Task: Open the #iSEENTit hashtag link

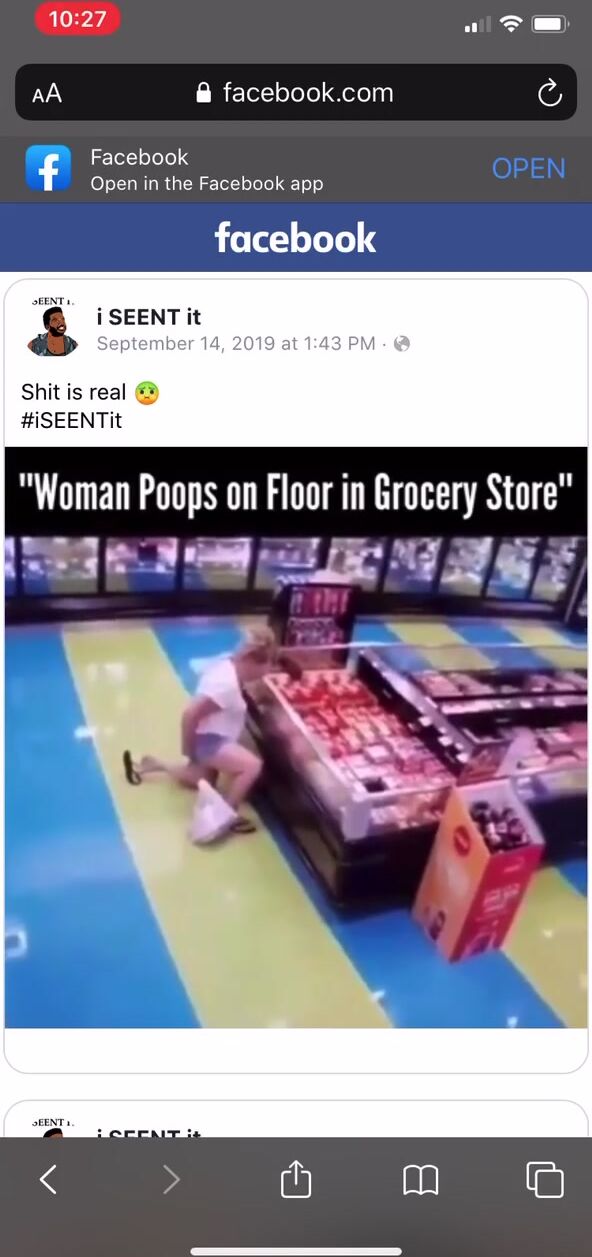Action: [x=71, y=421]
